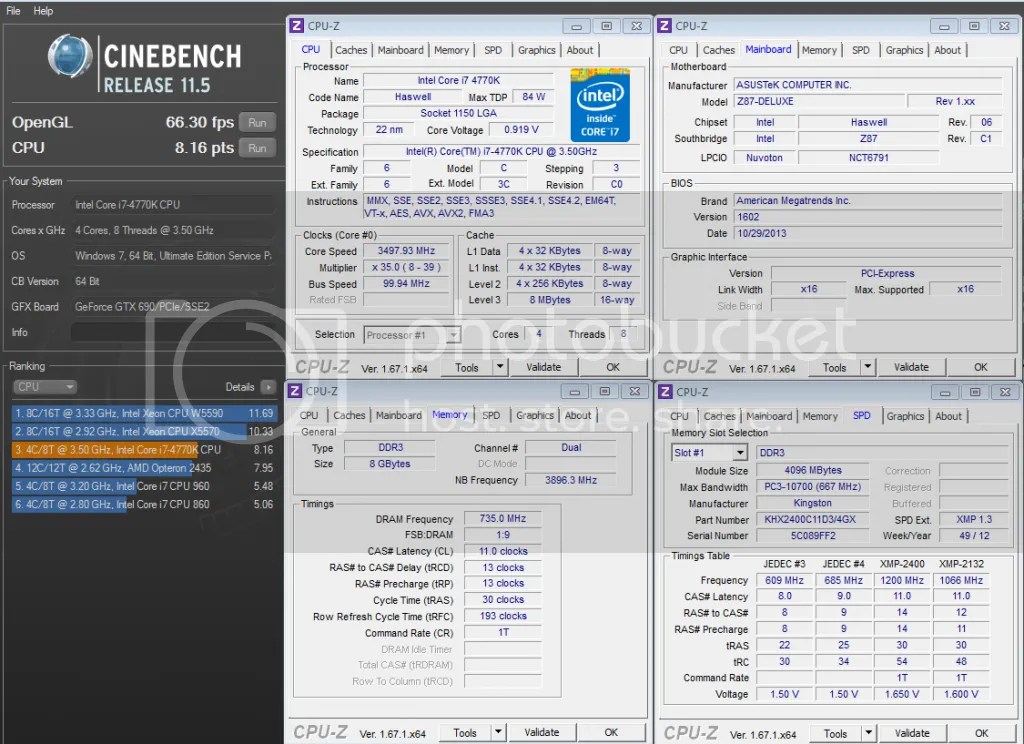Open the Processor #1 selection dropdown

412,334
